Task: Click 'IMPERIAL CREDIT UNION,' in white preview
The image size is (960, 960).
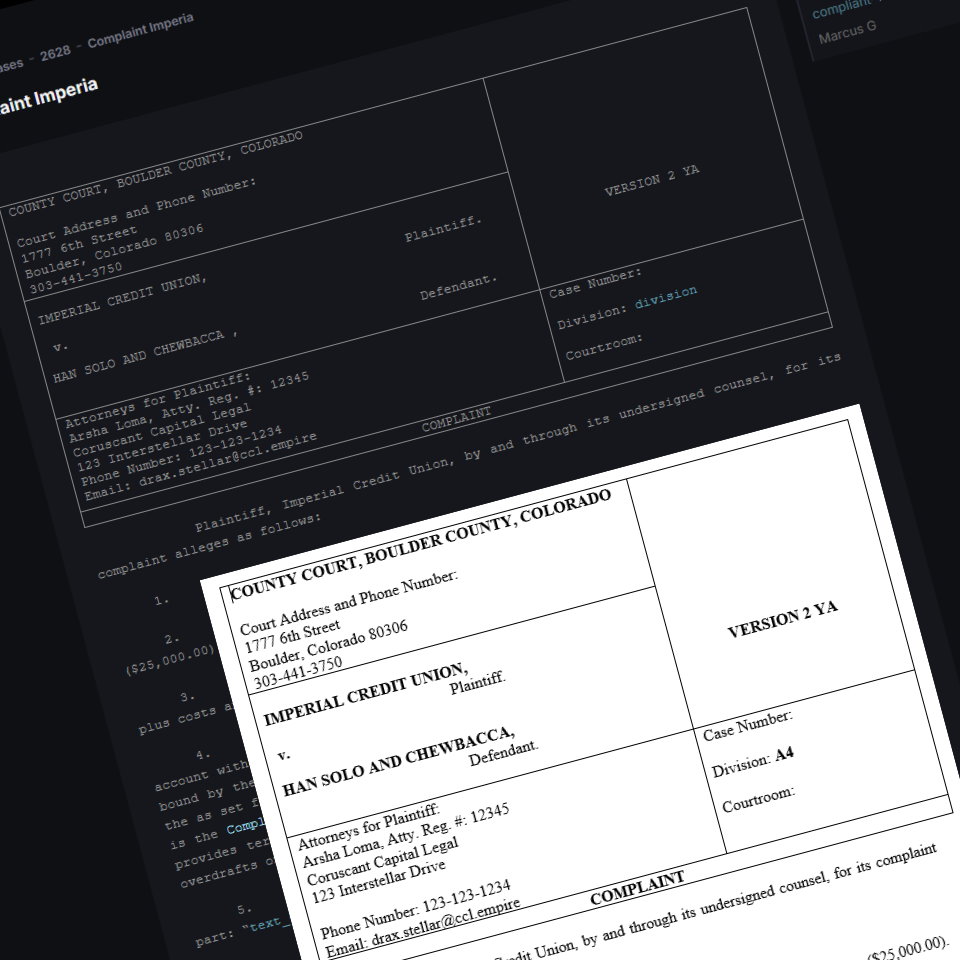Action: [366, 695]
